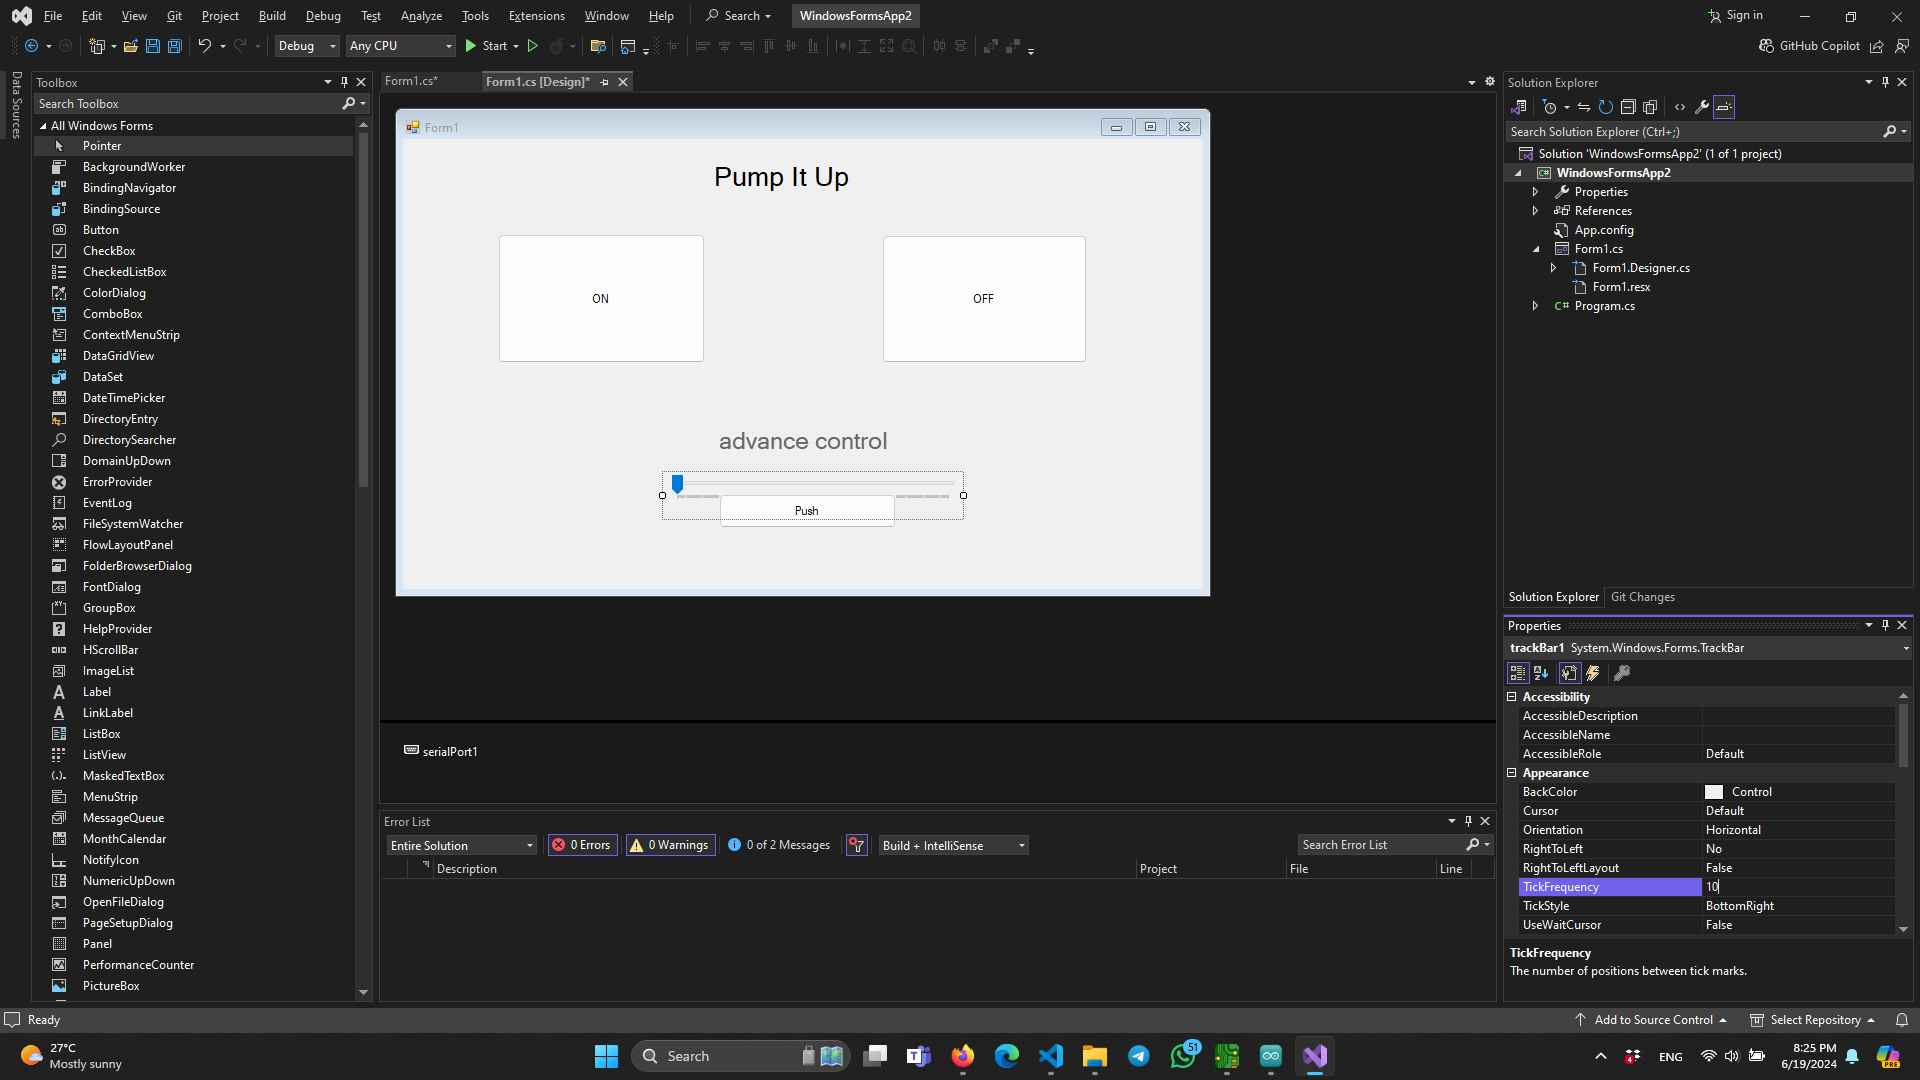Click the trackBar slider thumb on the form
The width and height of the screenshot is (1920, 1080).
point(677,484)
